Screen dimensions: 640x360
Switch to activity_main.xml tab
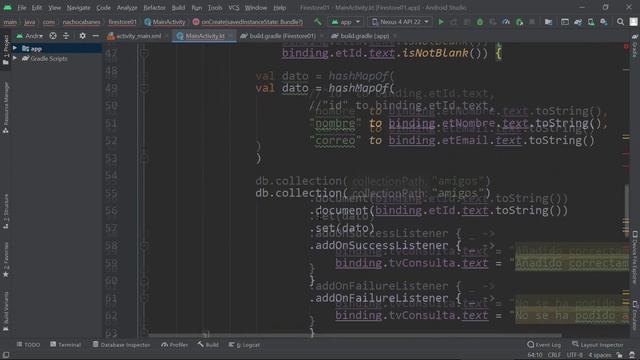pos(138,36)
